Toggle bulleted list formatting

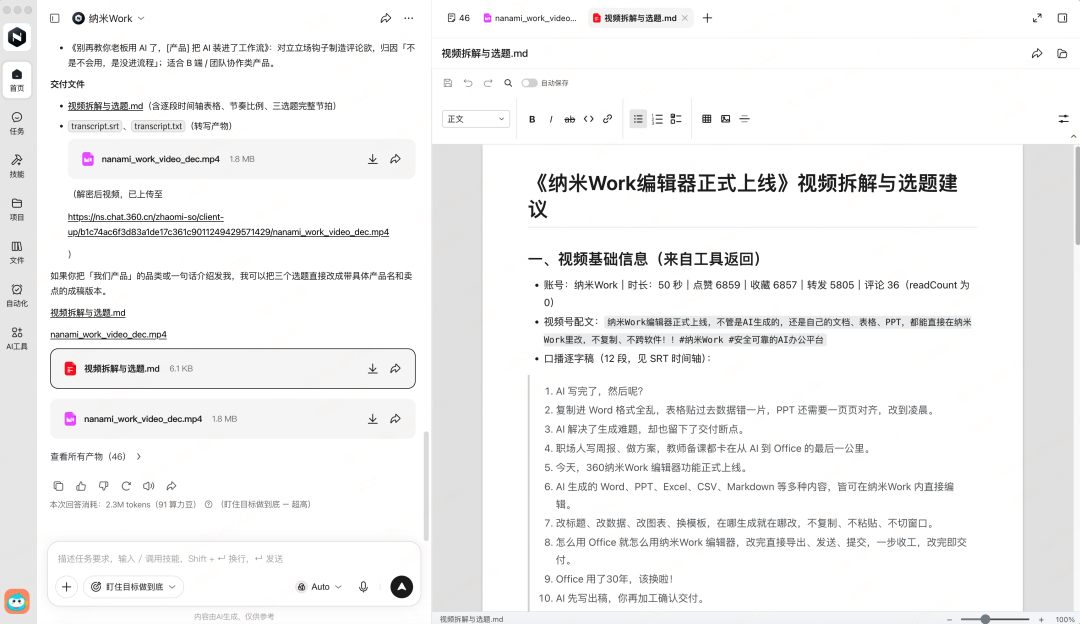click(x=638, y=119)
